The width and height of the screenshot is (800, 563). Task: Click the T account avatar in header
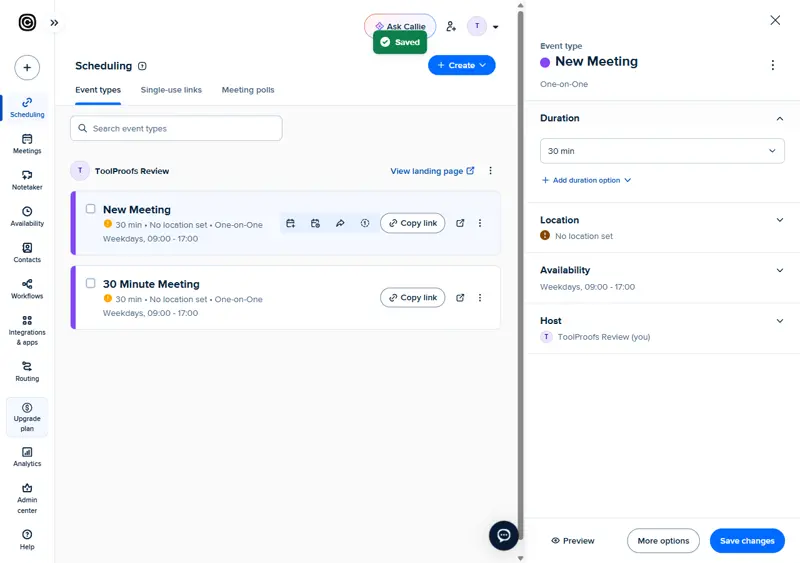click(x=477, y=26)
